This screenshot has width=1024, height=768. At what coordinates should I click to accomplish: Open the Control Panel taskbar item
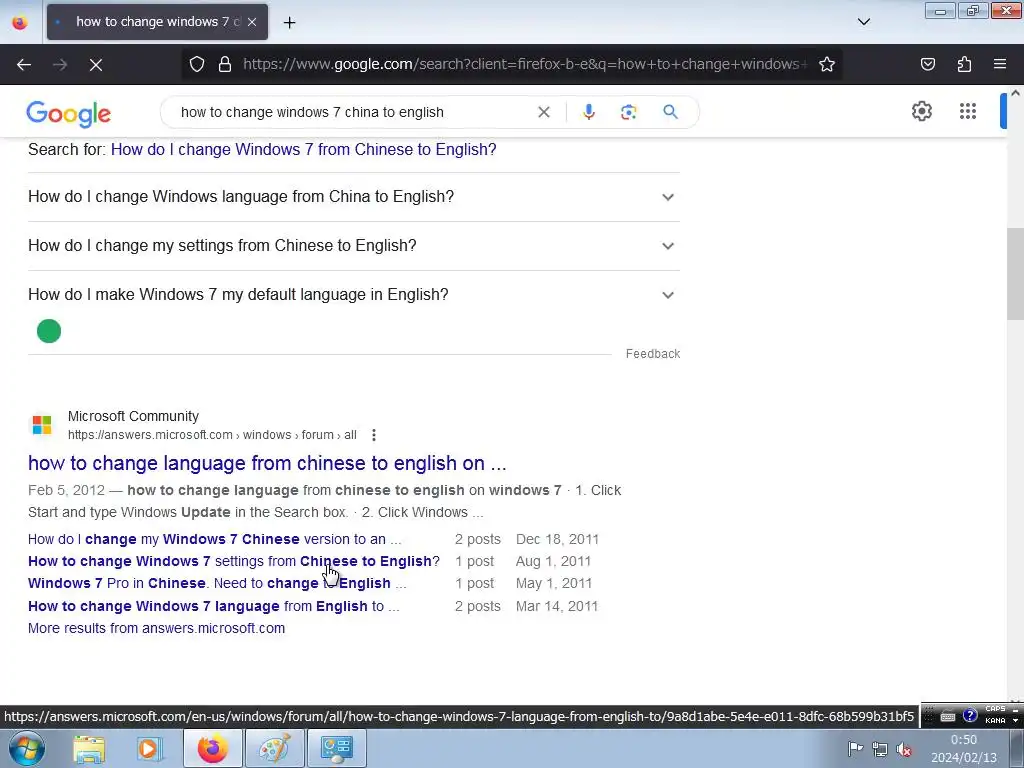tap(336, 748)
